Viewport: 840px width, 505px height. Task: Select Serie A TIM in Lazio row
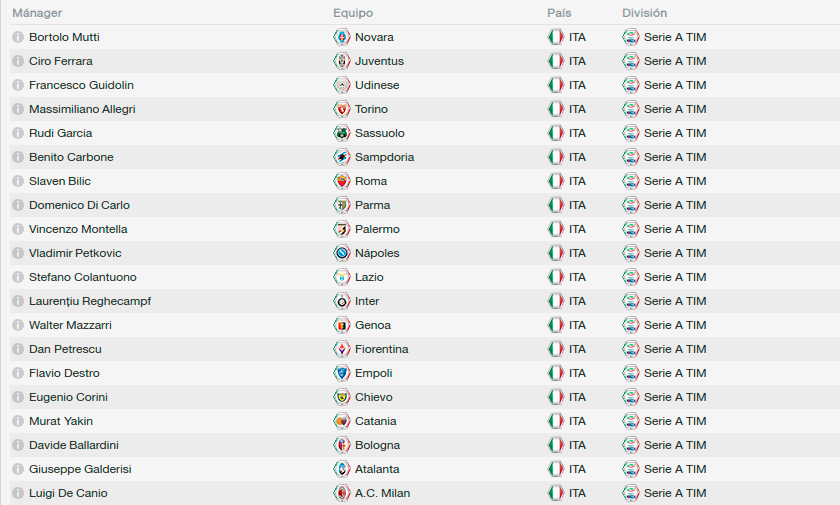pyautogui.click(x=675, y=277)
